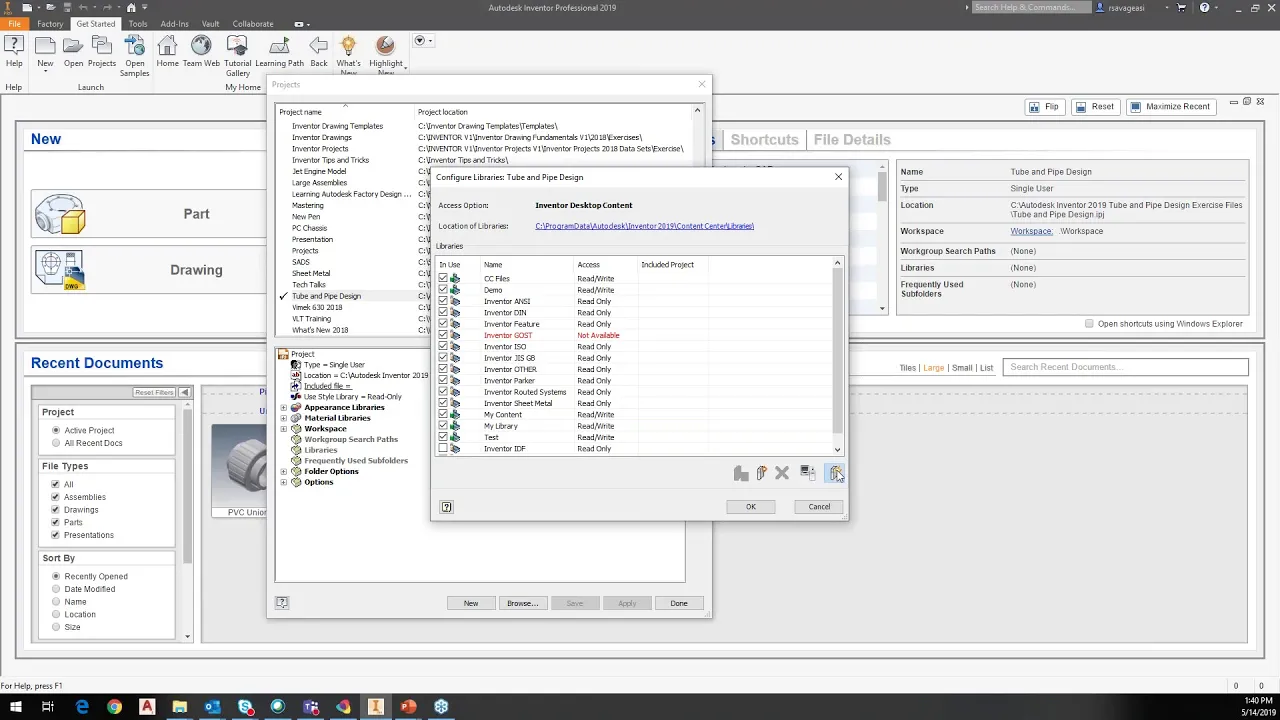Select the Inventor Routed Systems library row
The image size is (1280, 720).
pyautogui.click(x=635, y=392)
